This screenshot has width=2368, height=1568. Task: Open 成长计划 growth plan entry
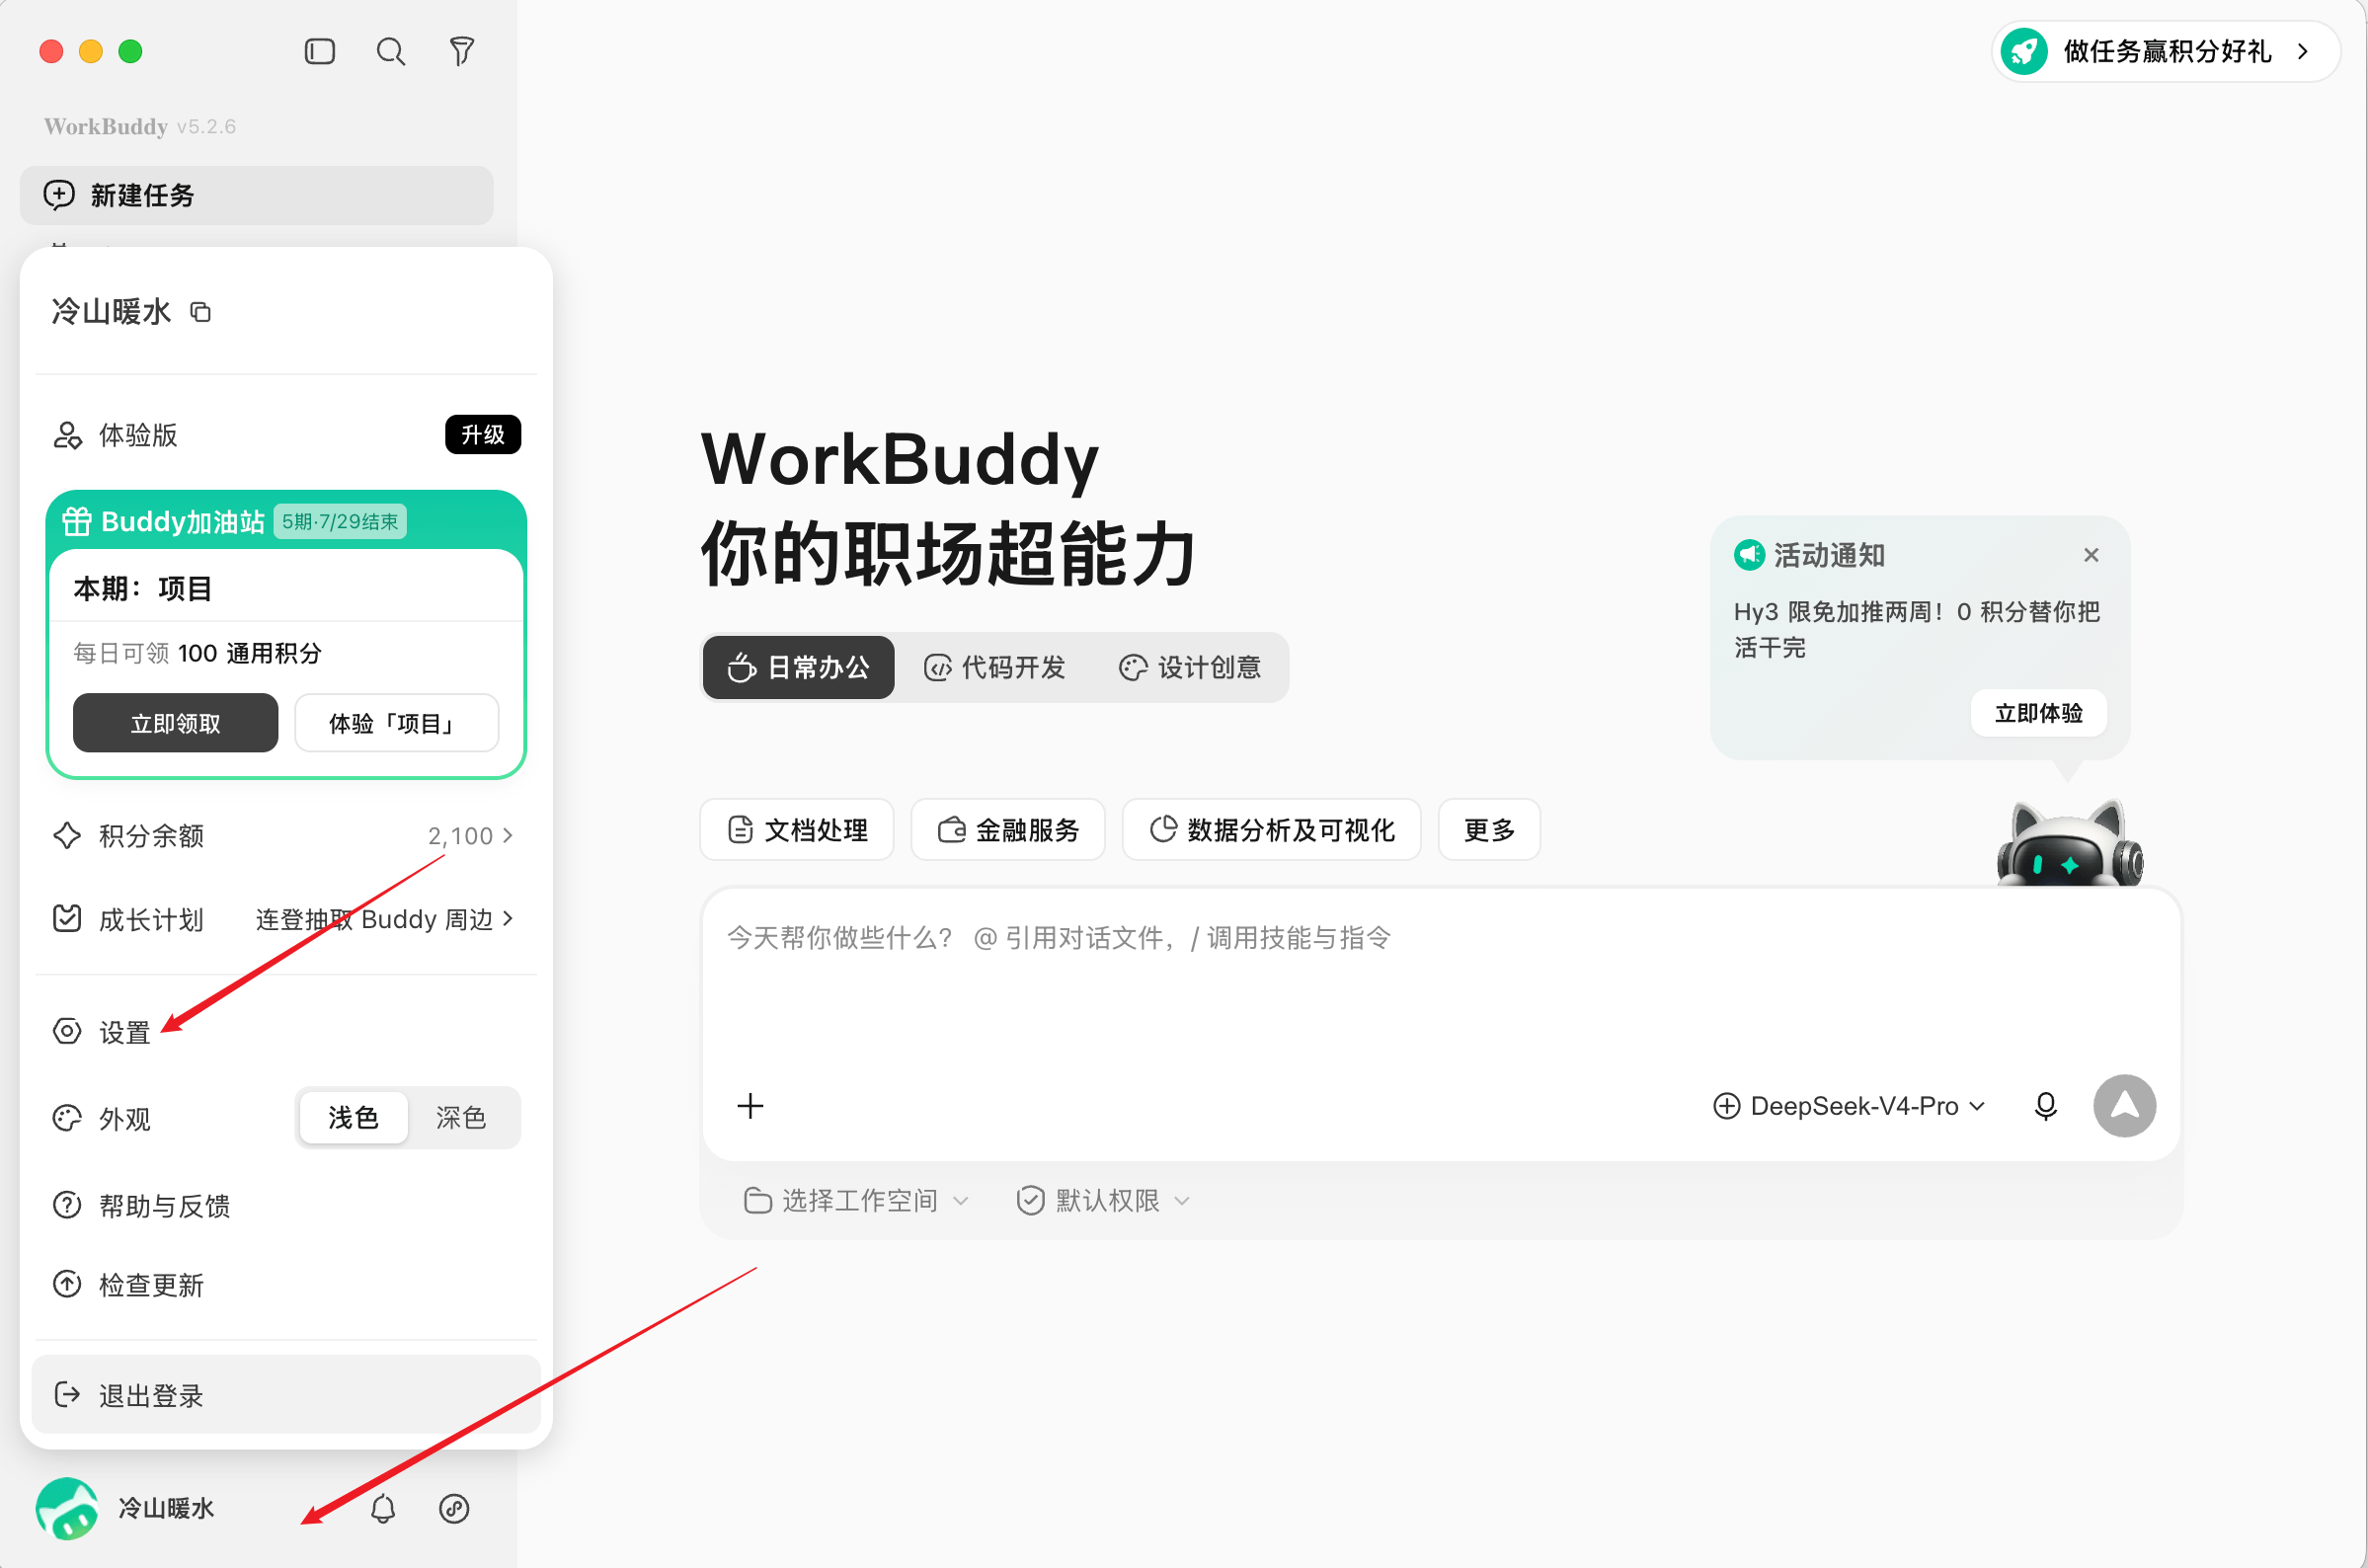[285, 919]
